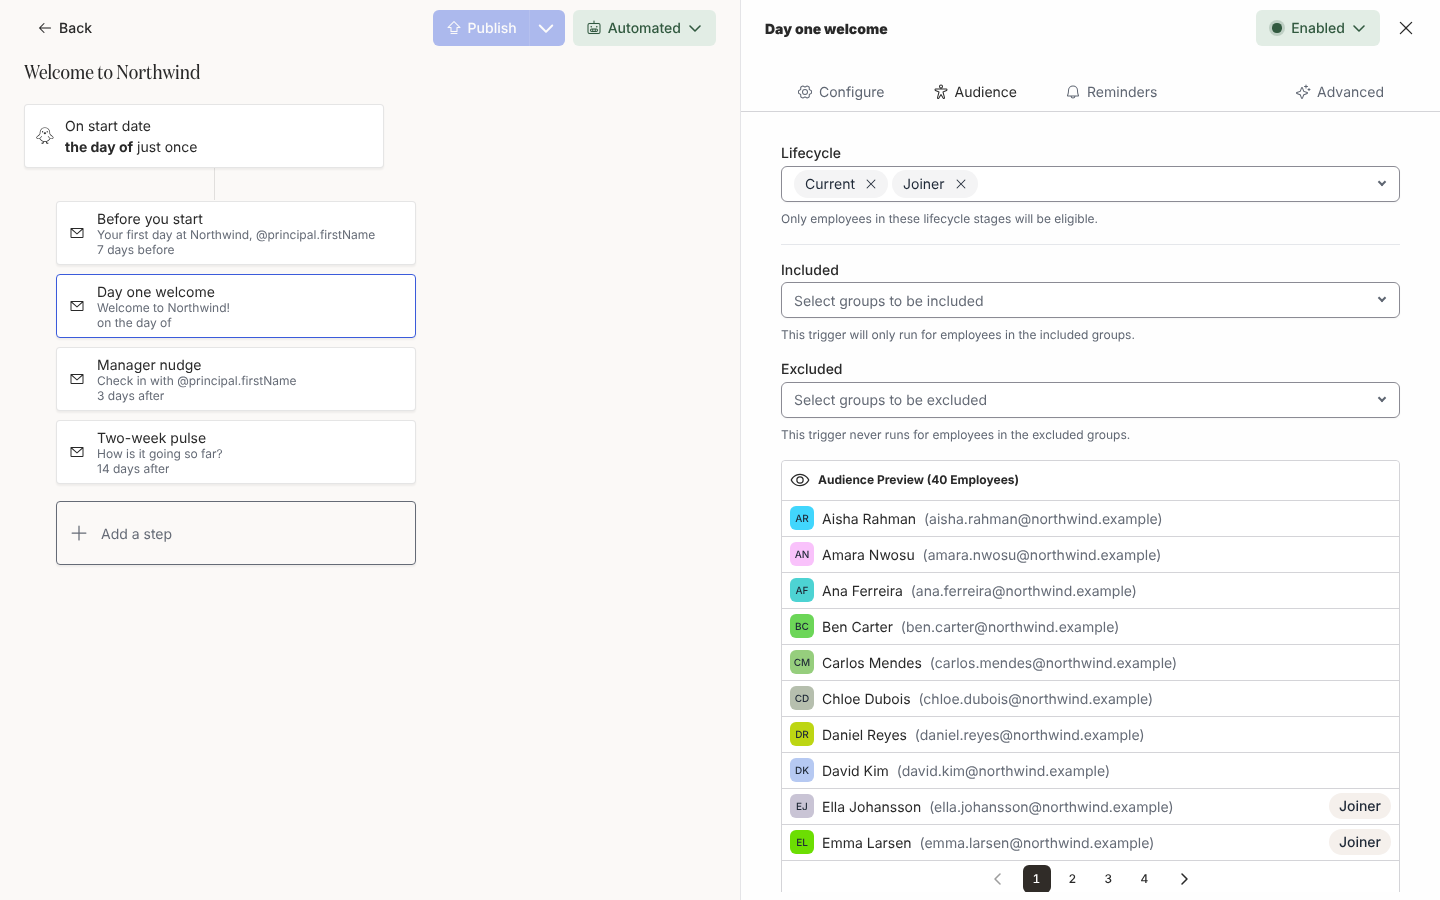Go to previous audience preview page
The width and height of the screenshot is (1440, 900).
point(997,879)
